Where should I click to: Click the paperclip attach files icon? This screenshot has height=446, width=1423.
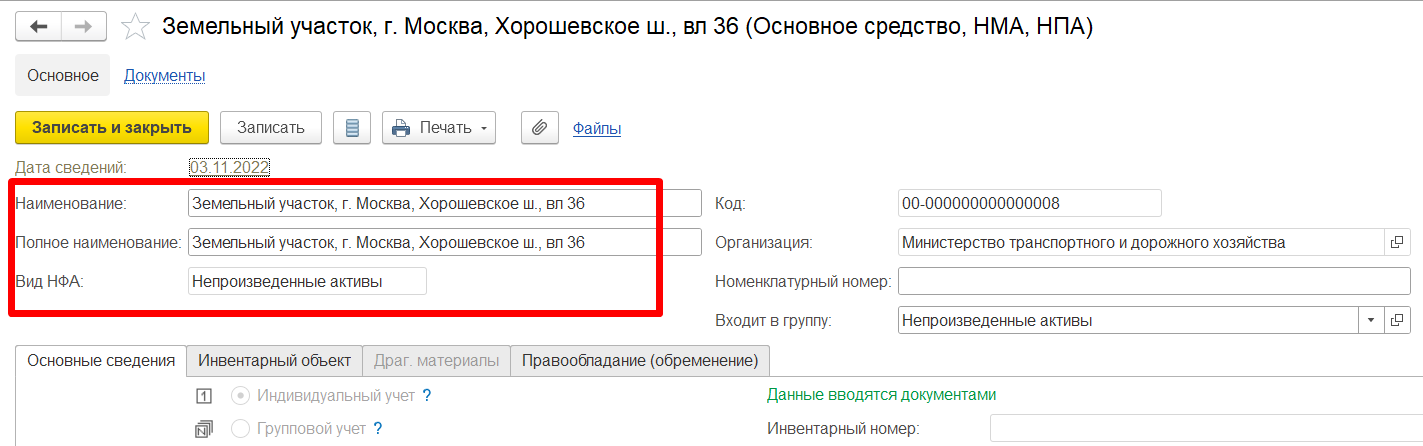(539, 128)
